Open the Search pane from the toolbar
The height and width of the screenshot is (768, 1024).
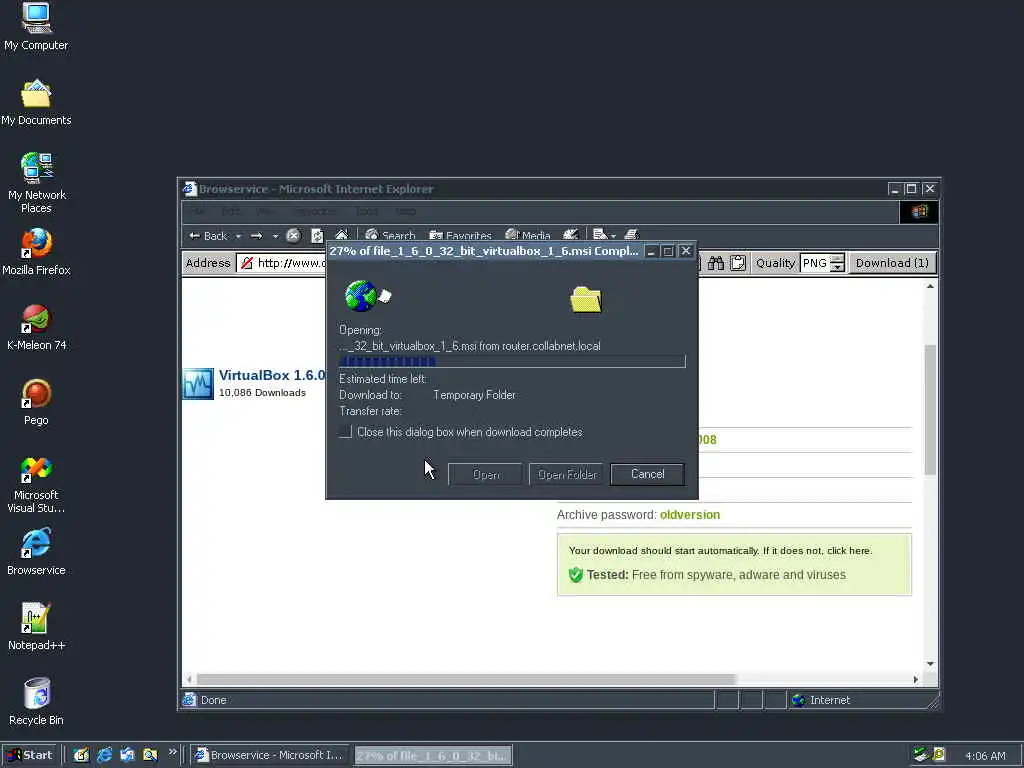(x=390, y=235)
